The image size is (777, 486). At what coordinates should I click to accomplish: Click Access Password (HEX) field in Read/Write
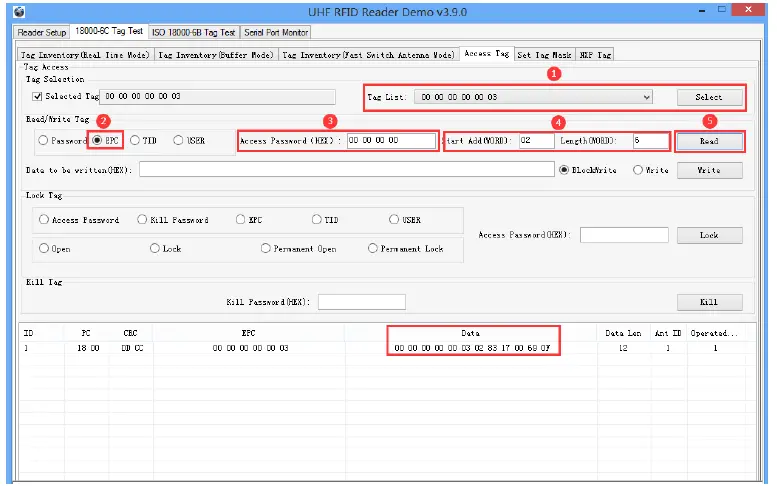point(391,141)
